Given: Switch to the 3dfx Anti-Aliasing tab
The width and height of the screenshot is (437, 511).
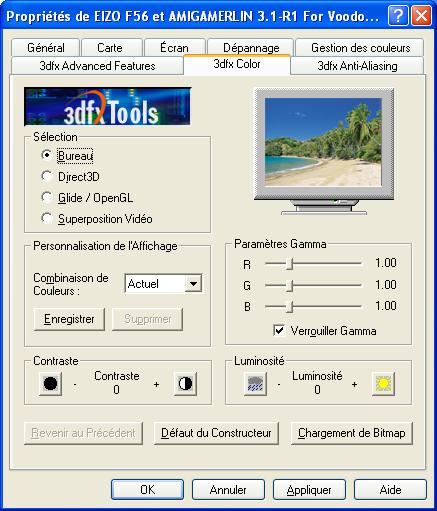Looking at the screenshot, I should pyautogui.click(x=357, y=66).
